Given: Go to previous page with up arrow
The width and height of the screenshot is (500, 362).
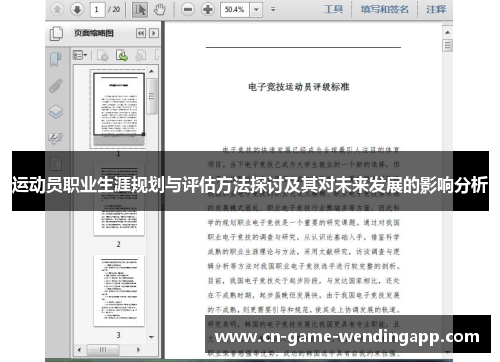Looking at the screenshot, I should (57, 9).
